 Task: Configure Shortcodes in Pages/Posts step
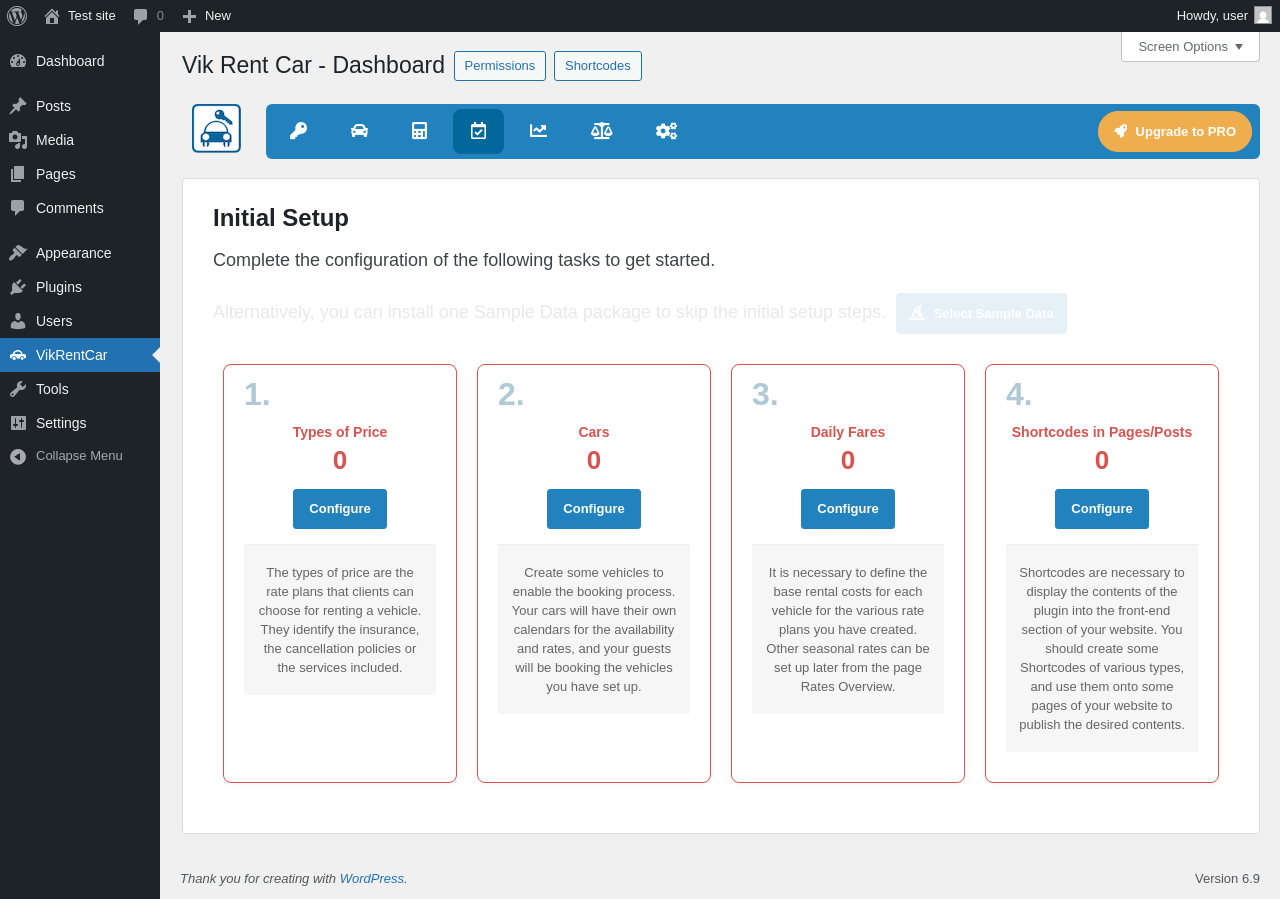pyautogui.click(x=1102, y=509)
